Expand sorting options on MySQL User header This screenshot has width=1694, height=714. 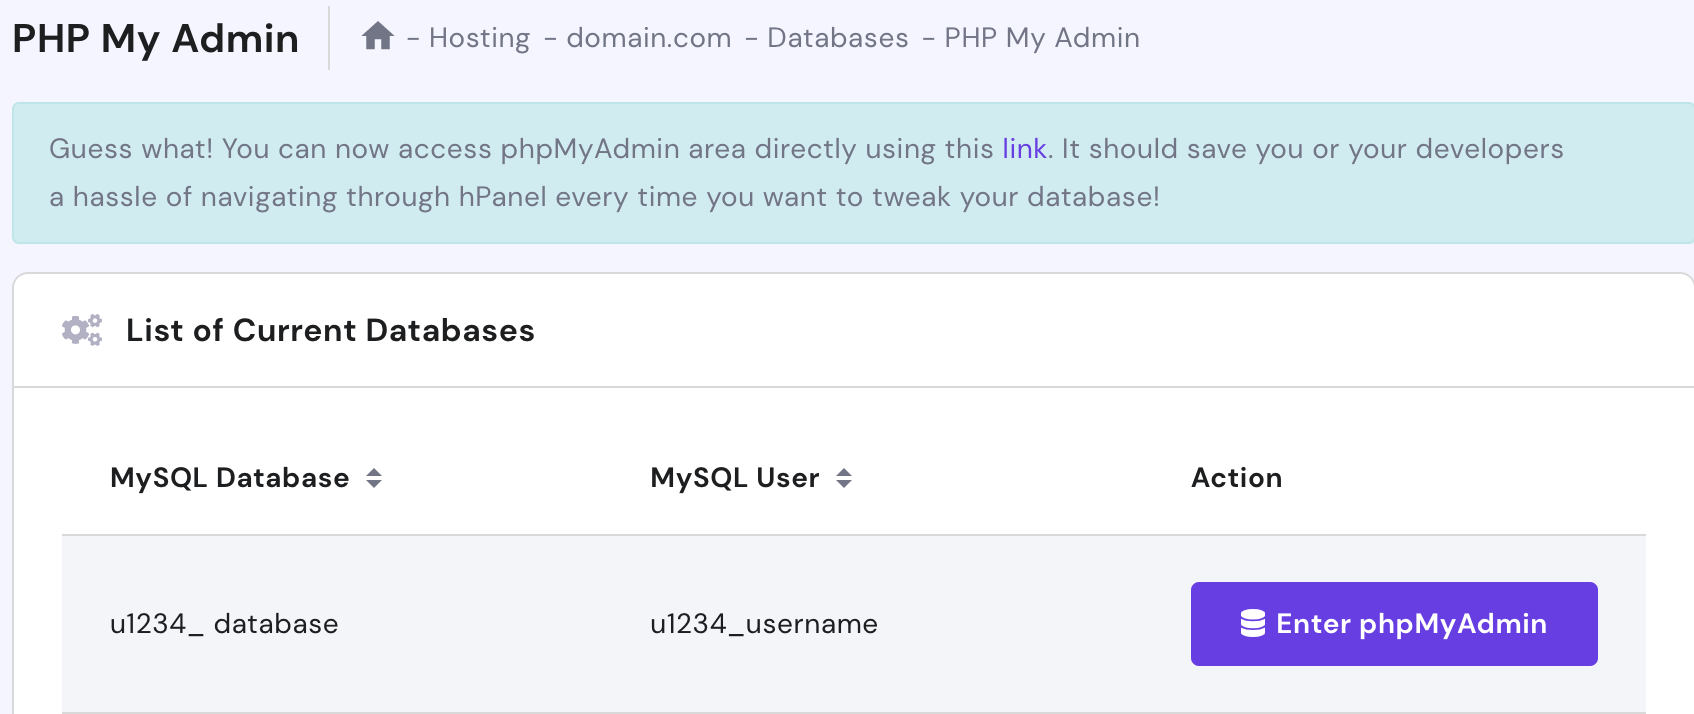point(845,478)
